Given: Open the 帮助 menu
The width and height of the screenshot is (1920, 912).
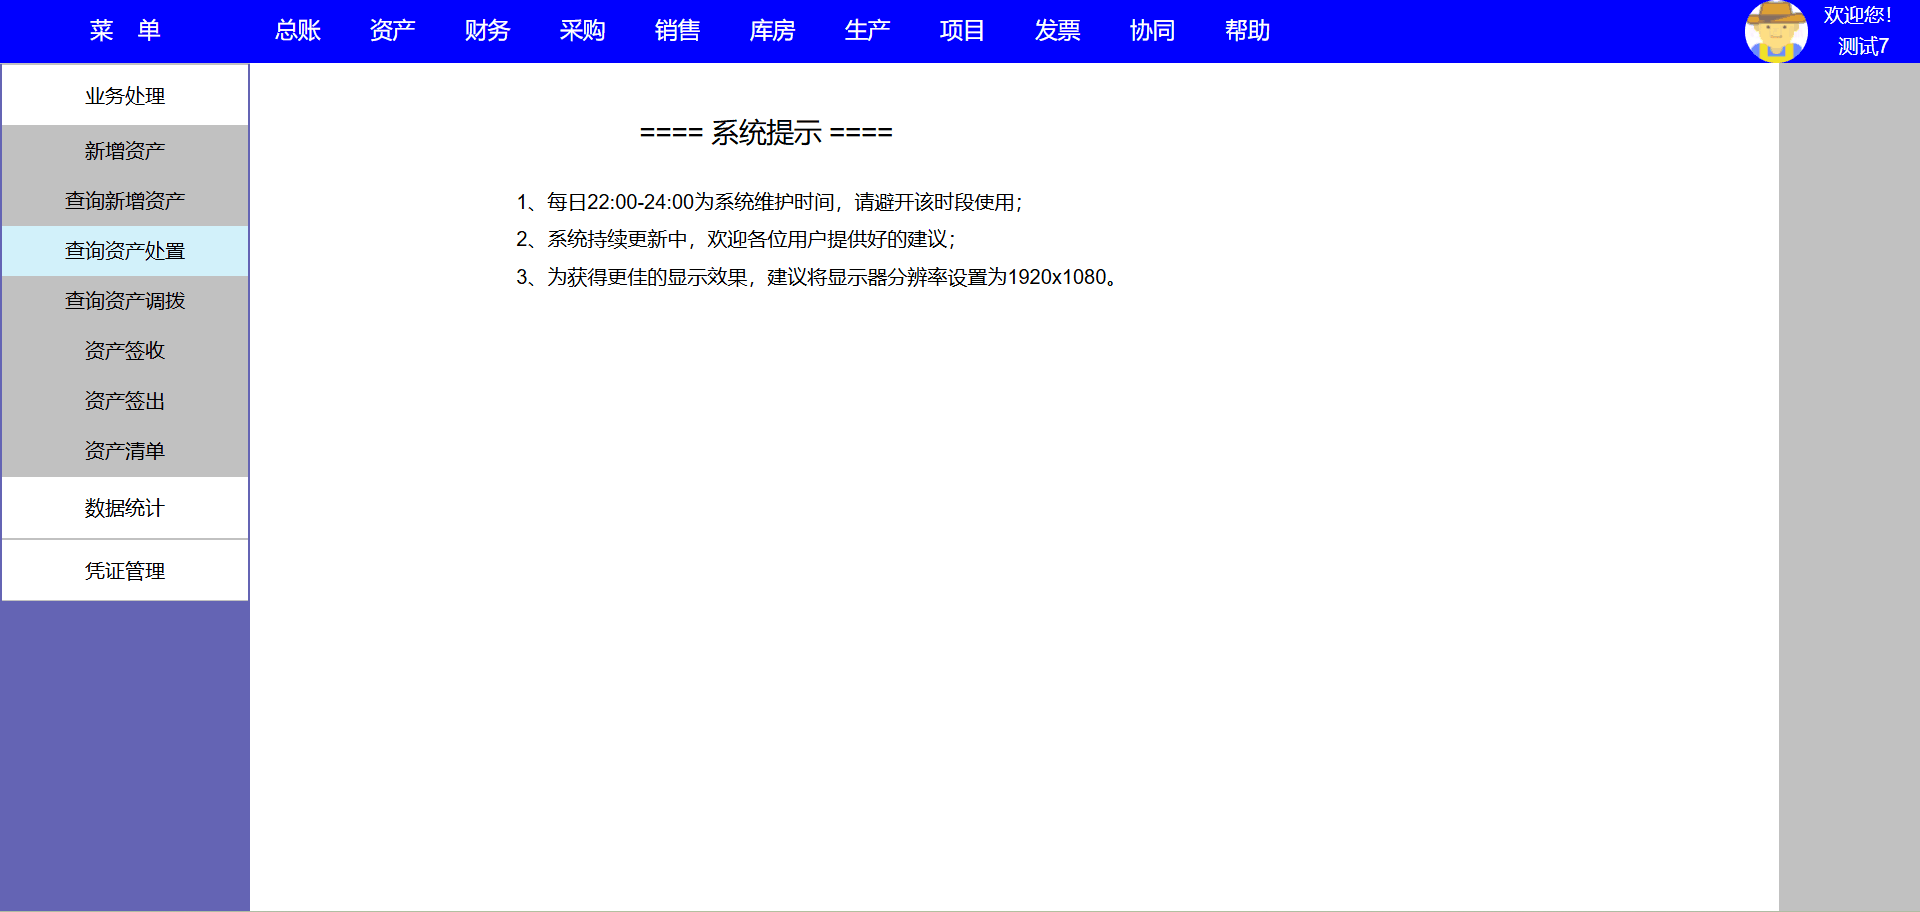Looking at the screenshot, I should (1247, 31).
